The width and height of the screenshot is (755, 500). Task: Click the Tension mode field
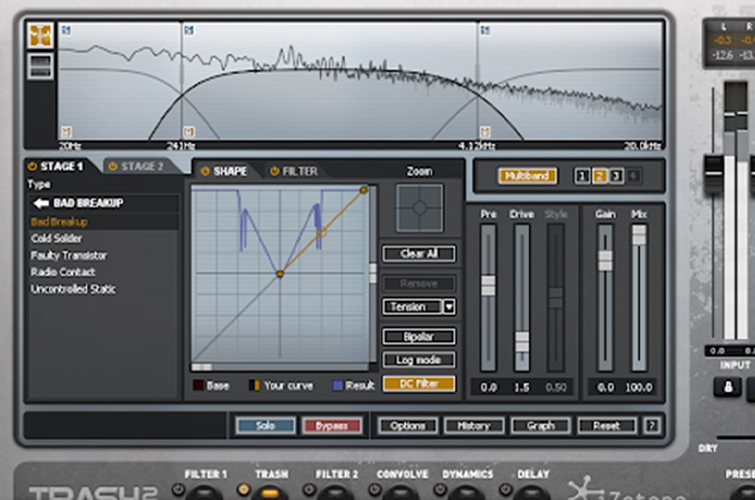pyautogui.click(x=412, y=307)
